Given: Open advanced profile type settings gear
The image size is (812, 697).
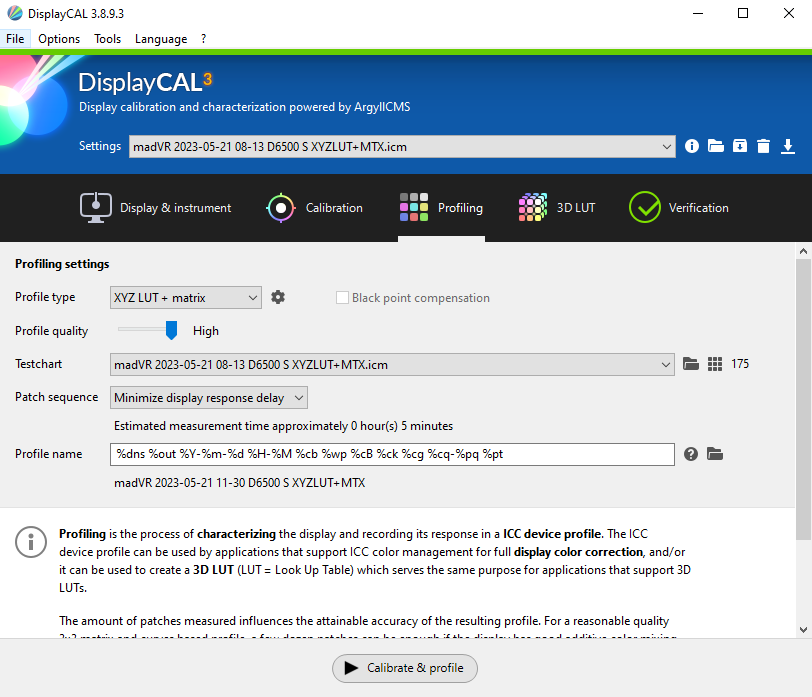Looking at the screenshot, I should pos(278,297).
